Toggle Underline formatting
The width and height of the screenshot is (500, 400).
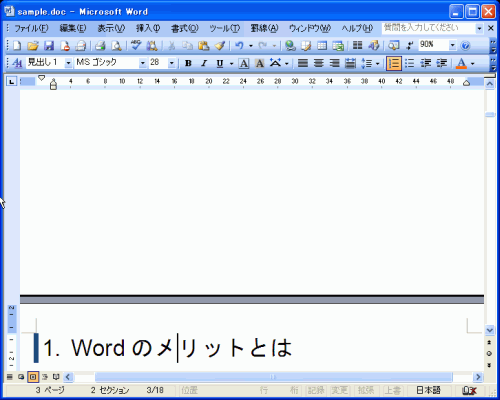(x=220, y=63)
